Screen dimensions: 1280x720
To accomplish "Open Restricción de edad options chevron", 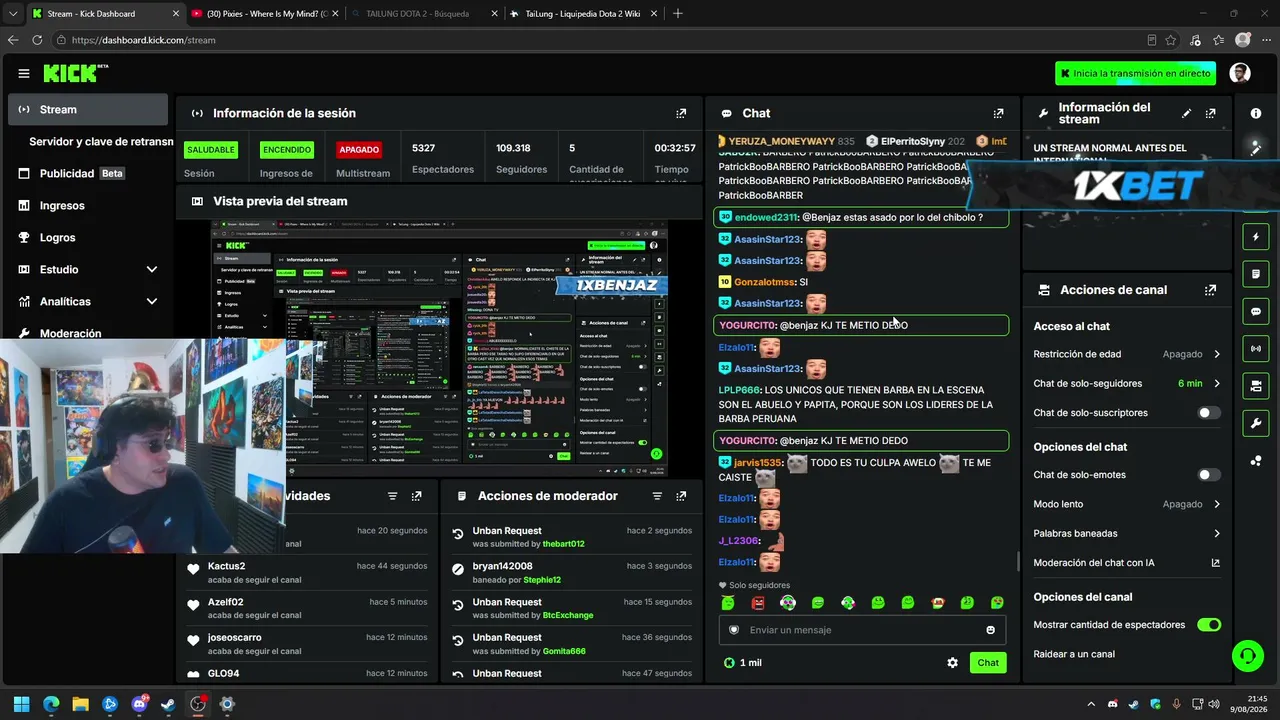I will [x=1217, y=354].
